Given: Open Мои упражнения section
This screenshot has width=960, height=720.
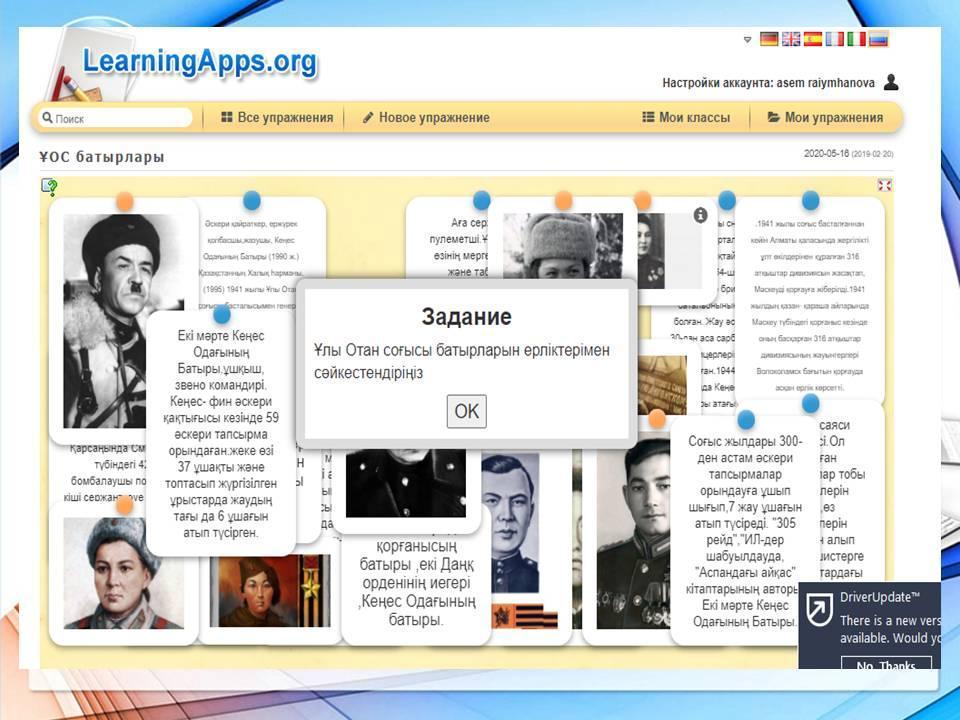Looking at the screenshot, I should (825, 118).
